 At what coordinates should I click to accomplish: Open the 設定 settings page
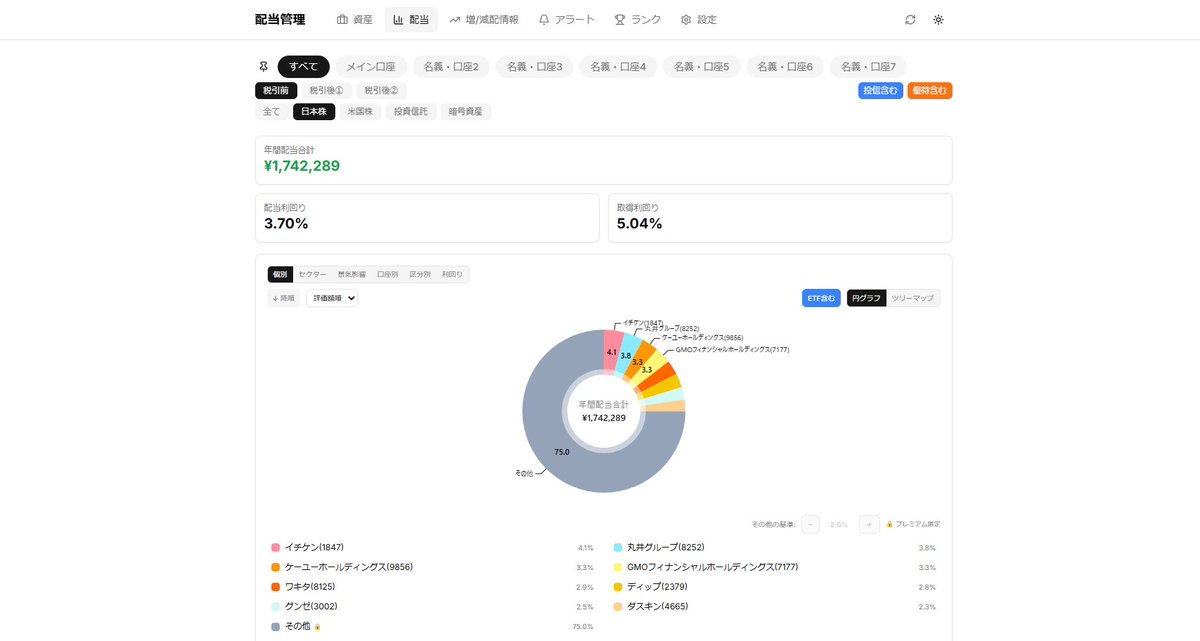point(698,20)
